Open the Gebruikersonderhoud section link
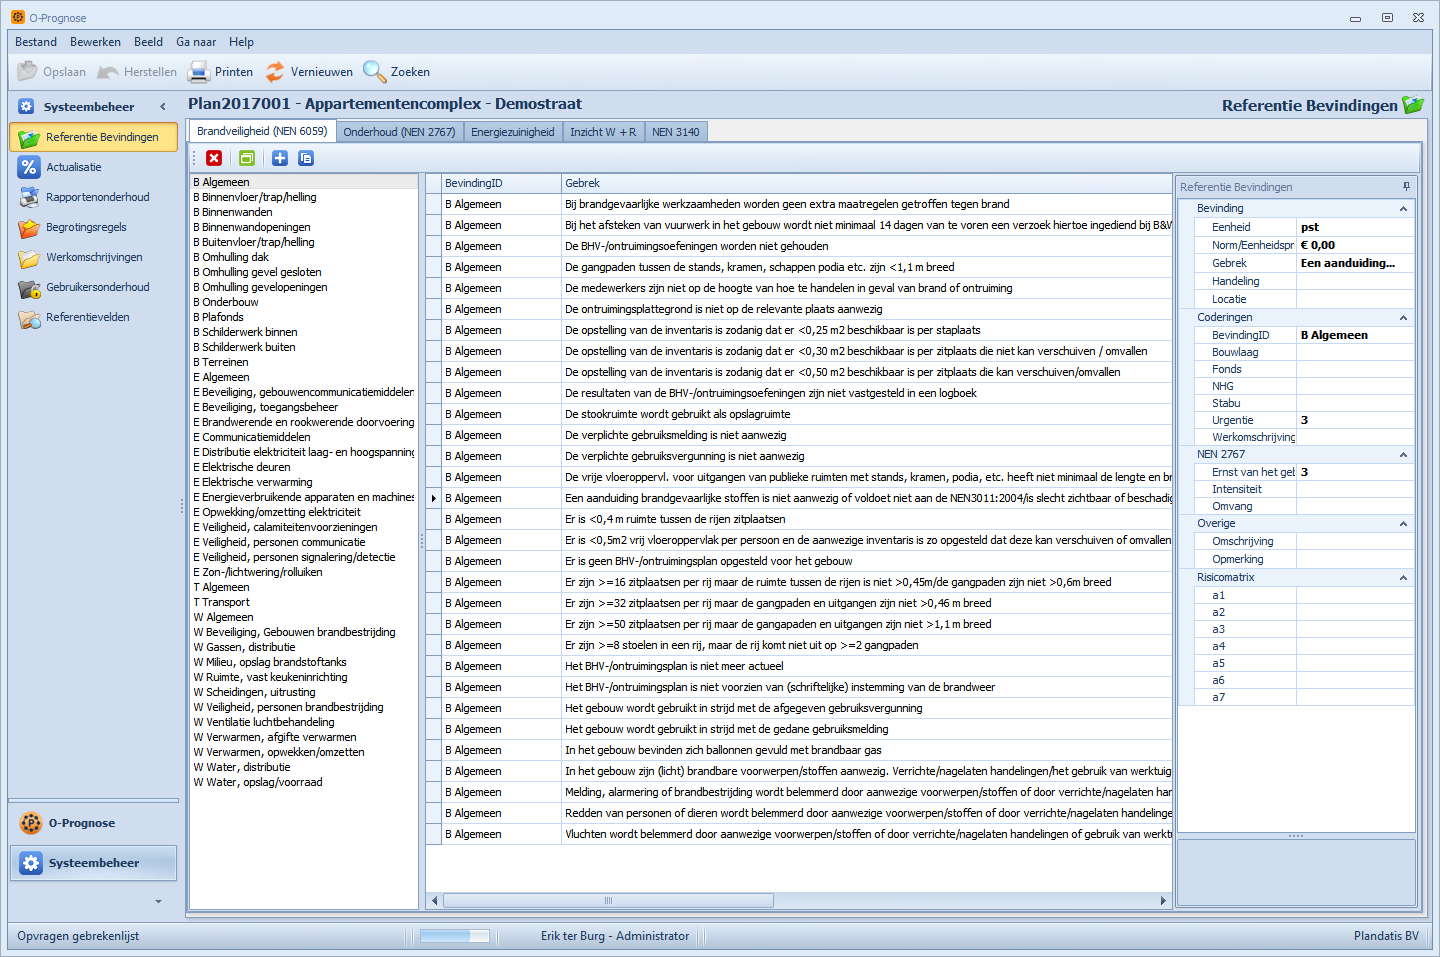Image resolution: width=1440 pixels, height=957 pixels. pos(98,287)
